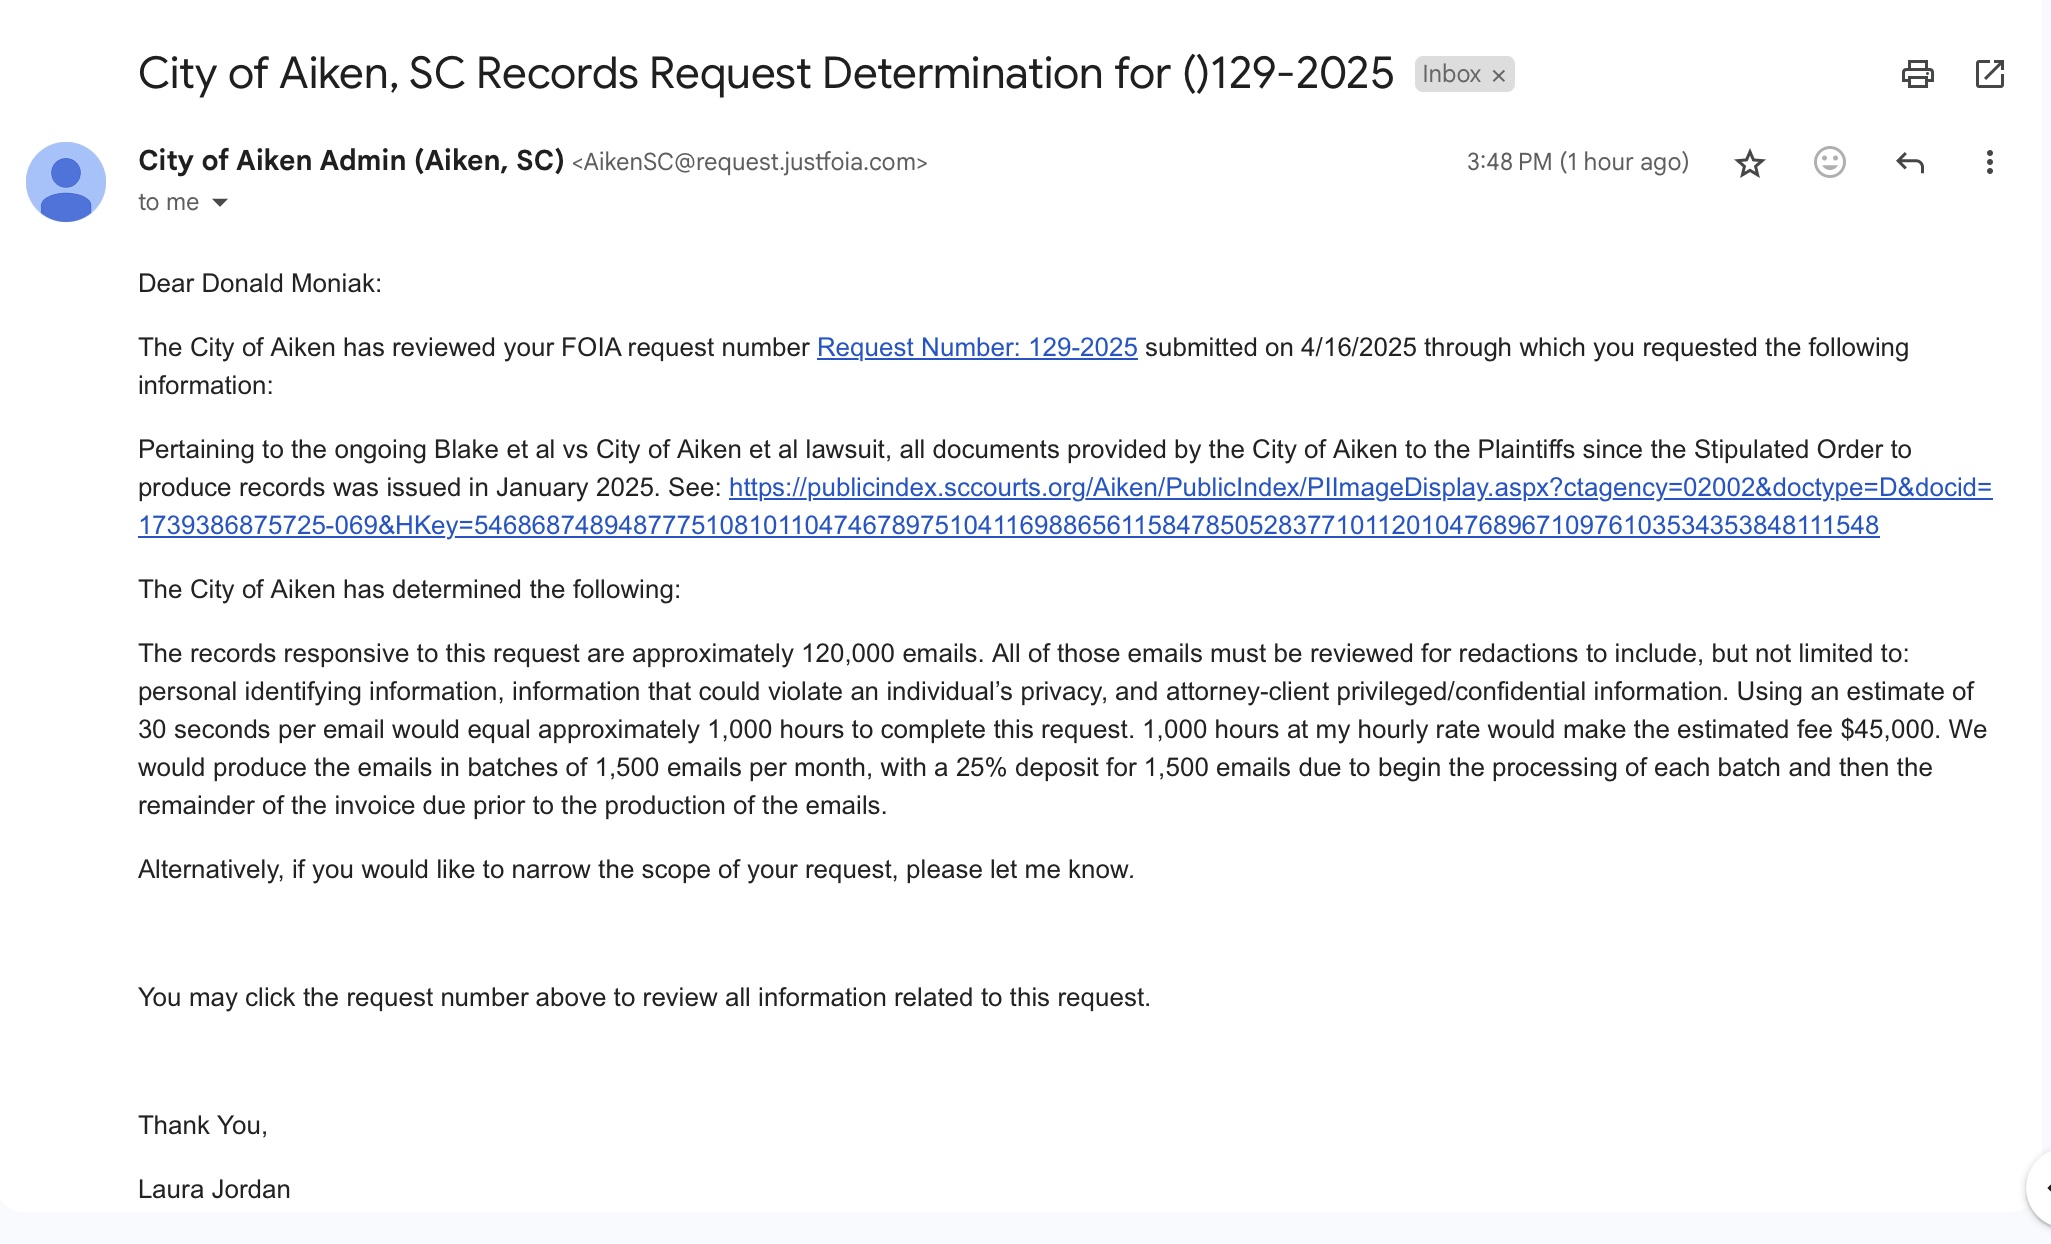Click sender name City of Aiken Admin
The image size is (2051, 1244).
(350, 160)
